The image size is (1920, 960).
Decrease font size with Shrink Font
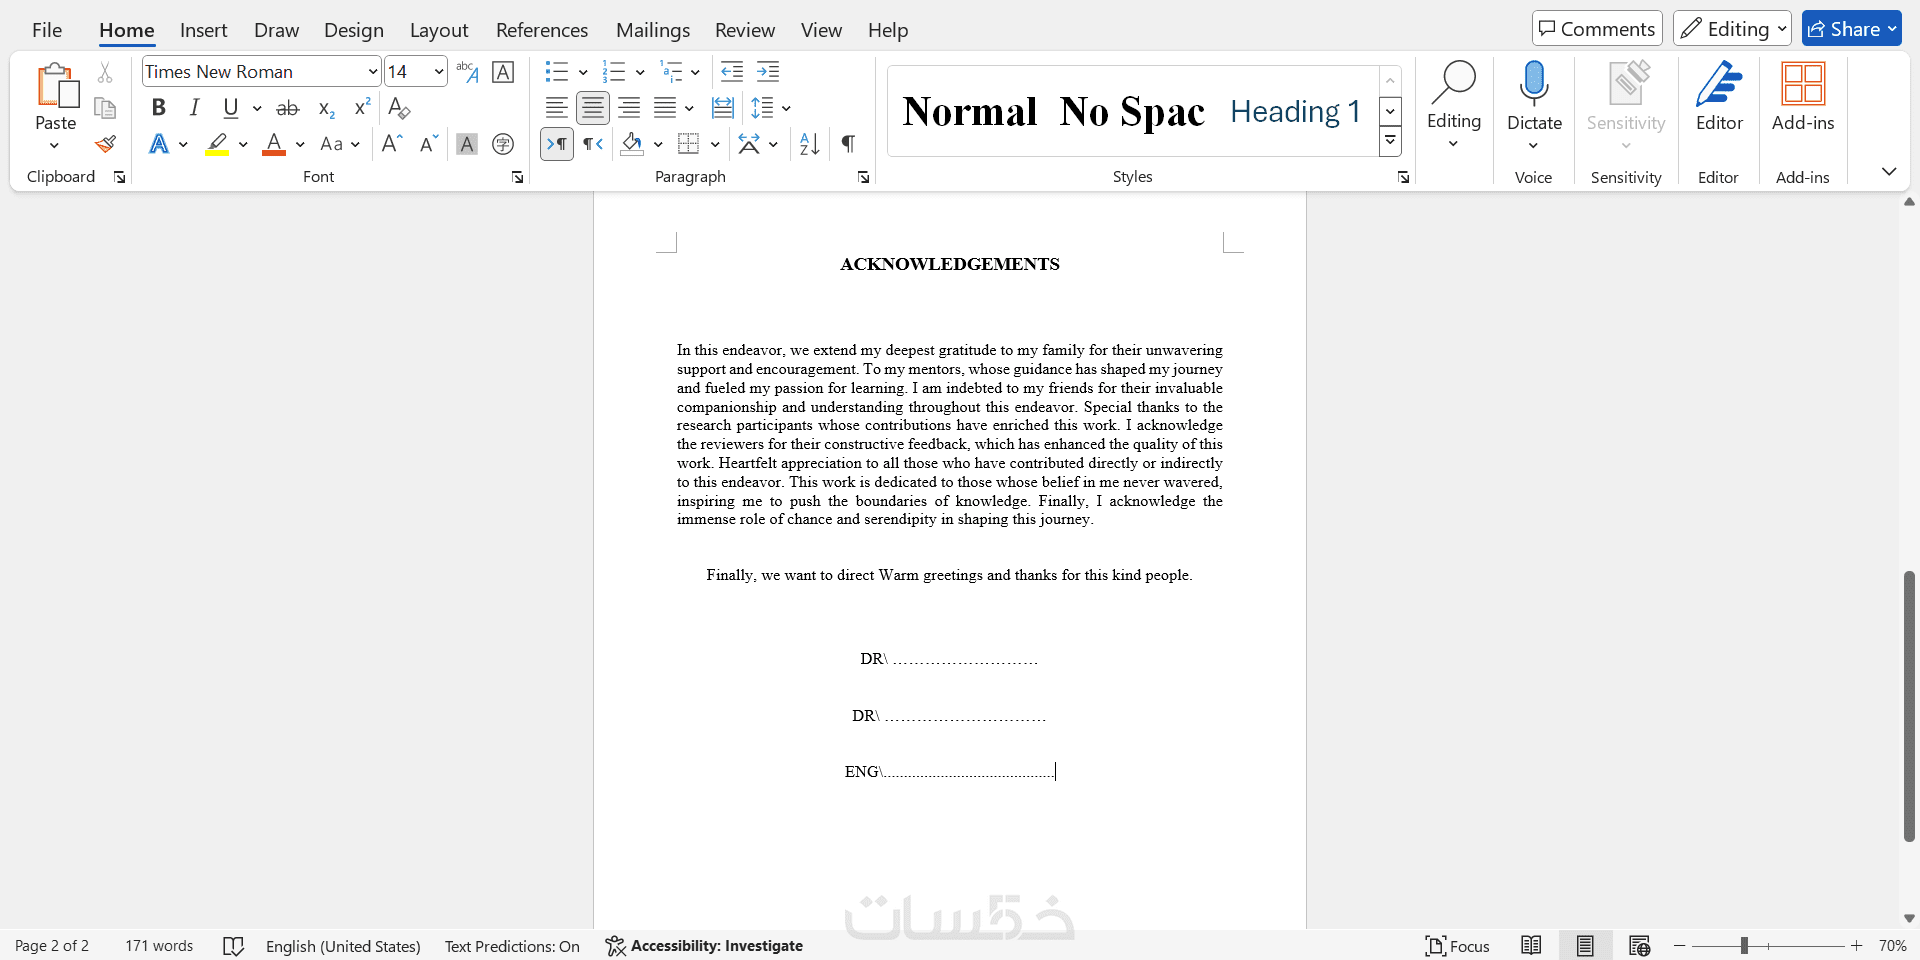pos(428,144)
